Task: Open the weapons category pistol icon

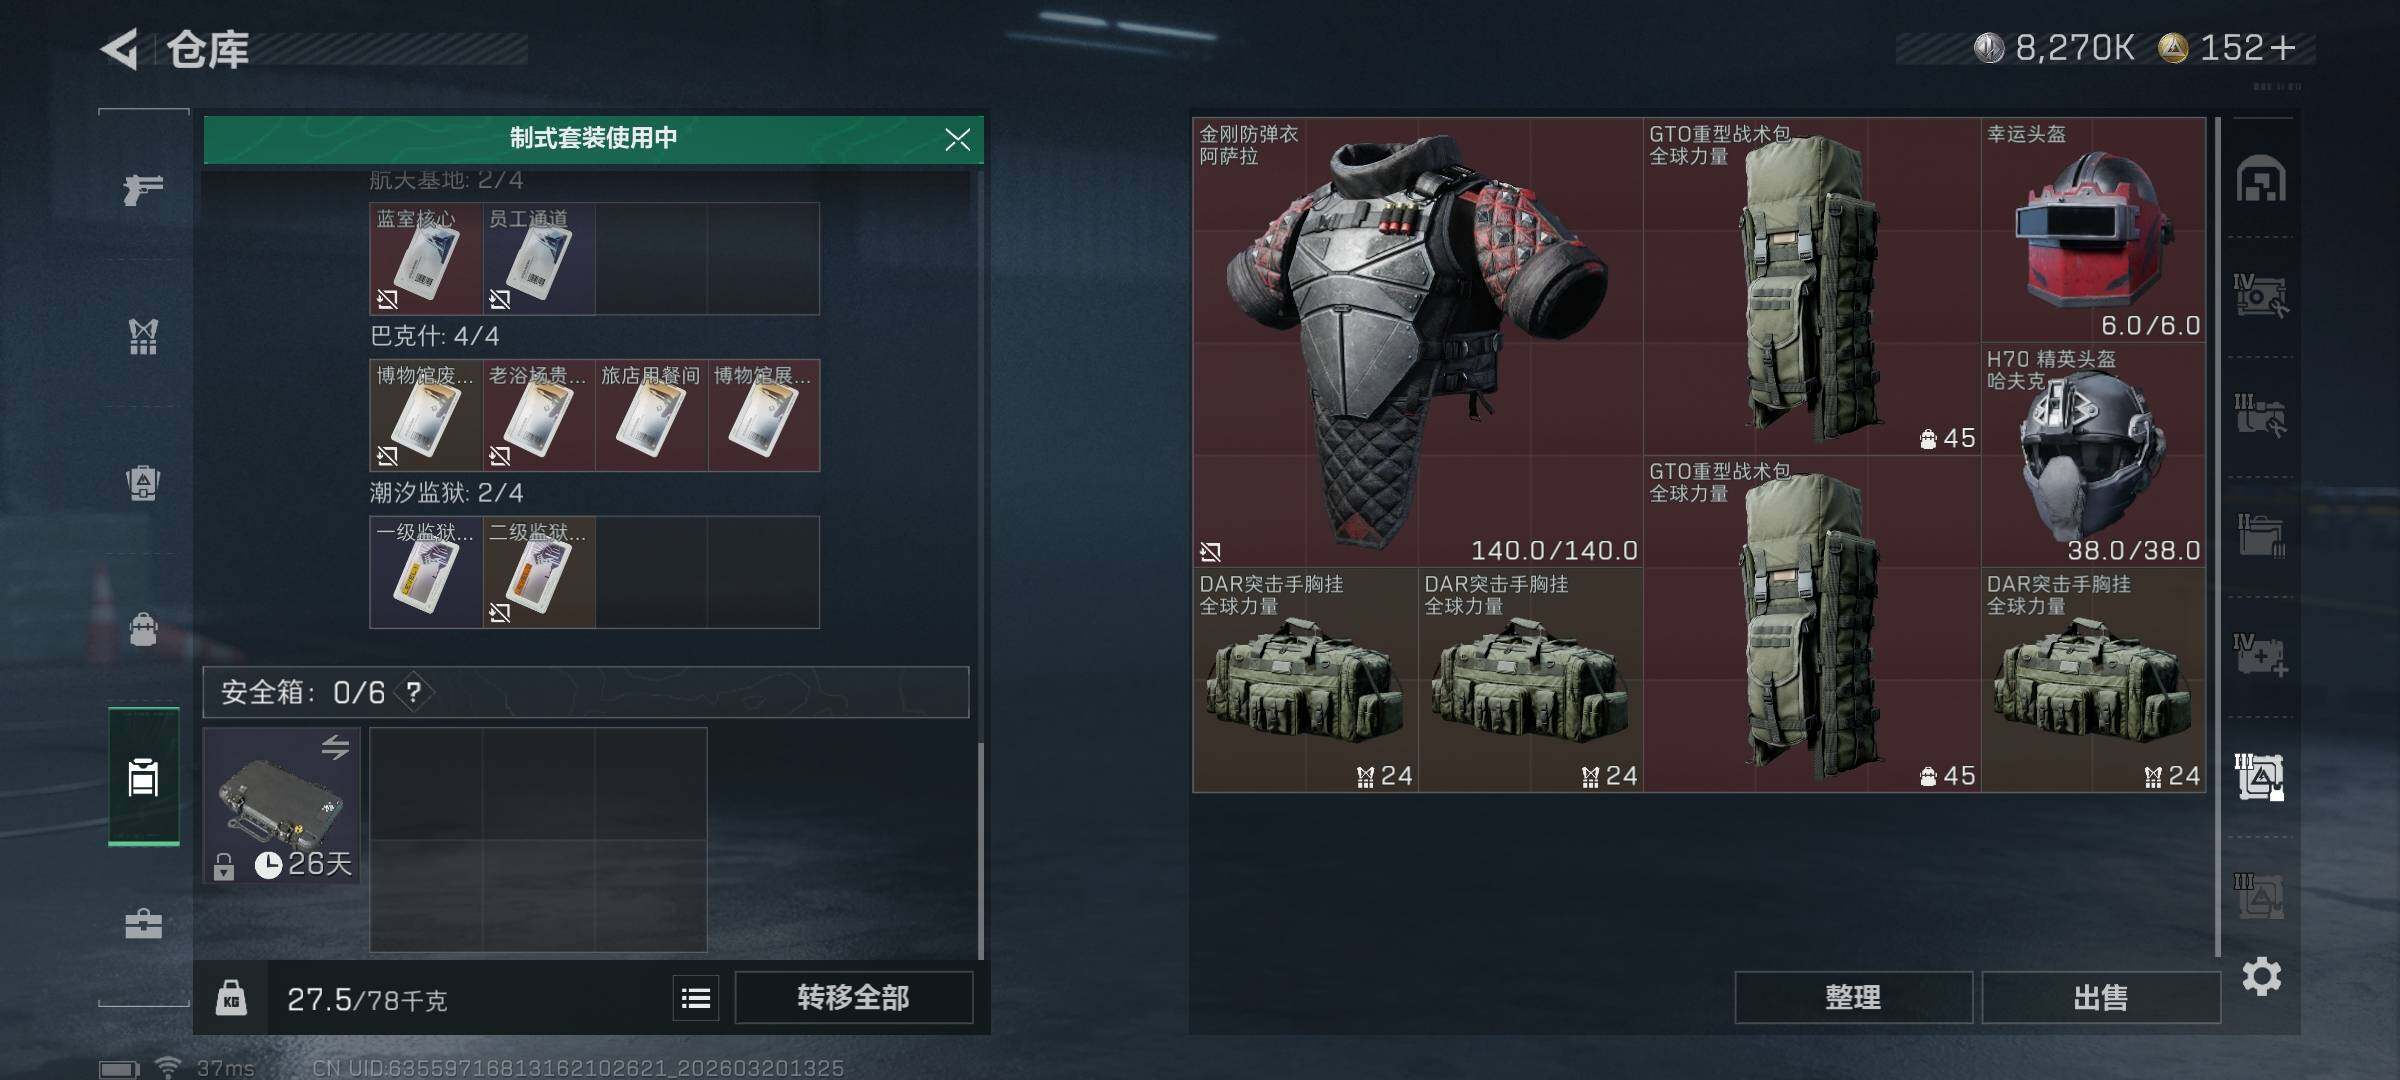Action: [143, 188]
